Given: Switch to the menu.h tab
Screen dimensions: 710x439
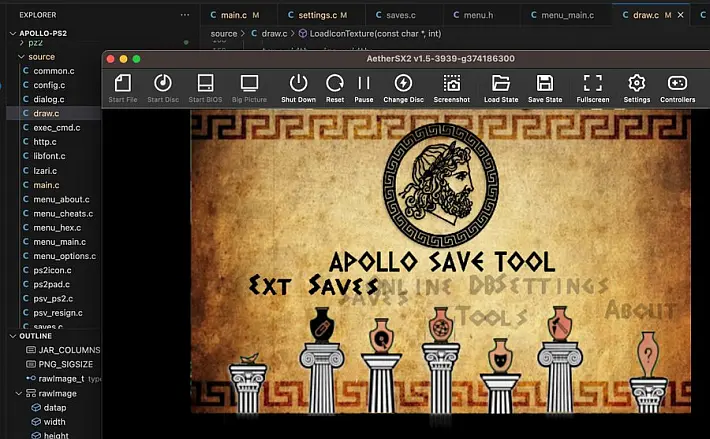Looking at the screenshot, I should click(478, 15).
